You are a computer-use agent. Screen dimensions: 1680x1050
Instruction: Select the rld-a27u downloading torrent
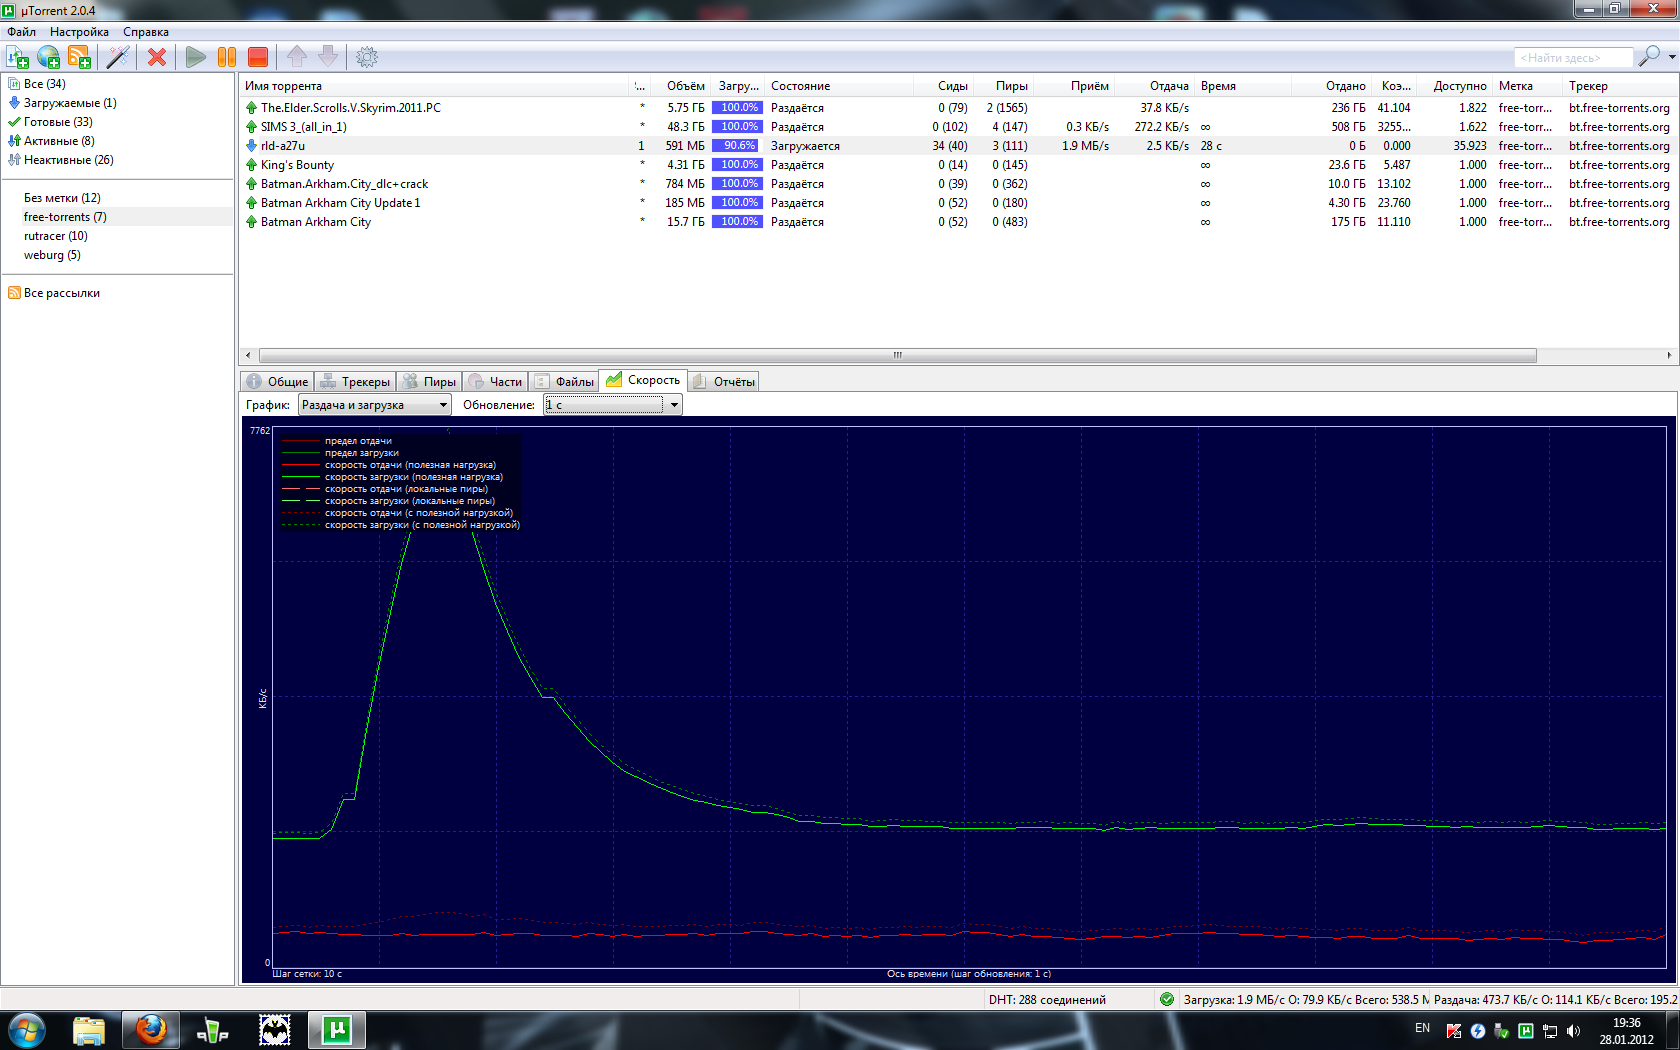[957, 146]
